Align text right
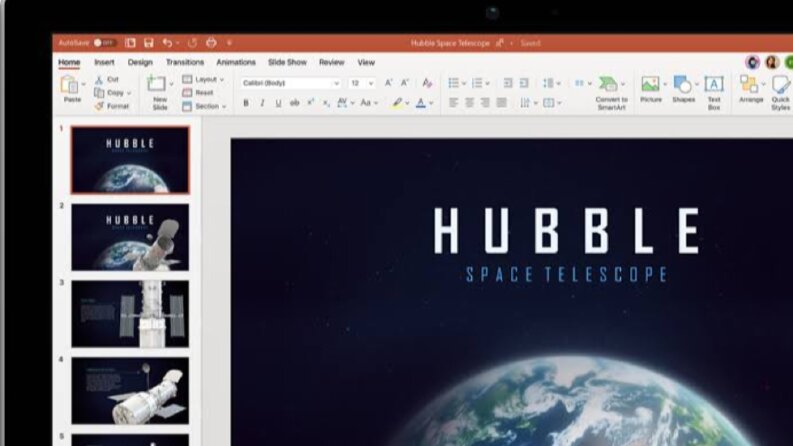Screen dimensions: 793x446 point(486,103)
